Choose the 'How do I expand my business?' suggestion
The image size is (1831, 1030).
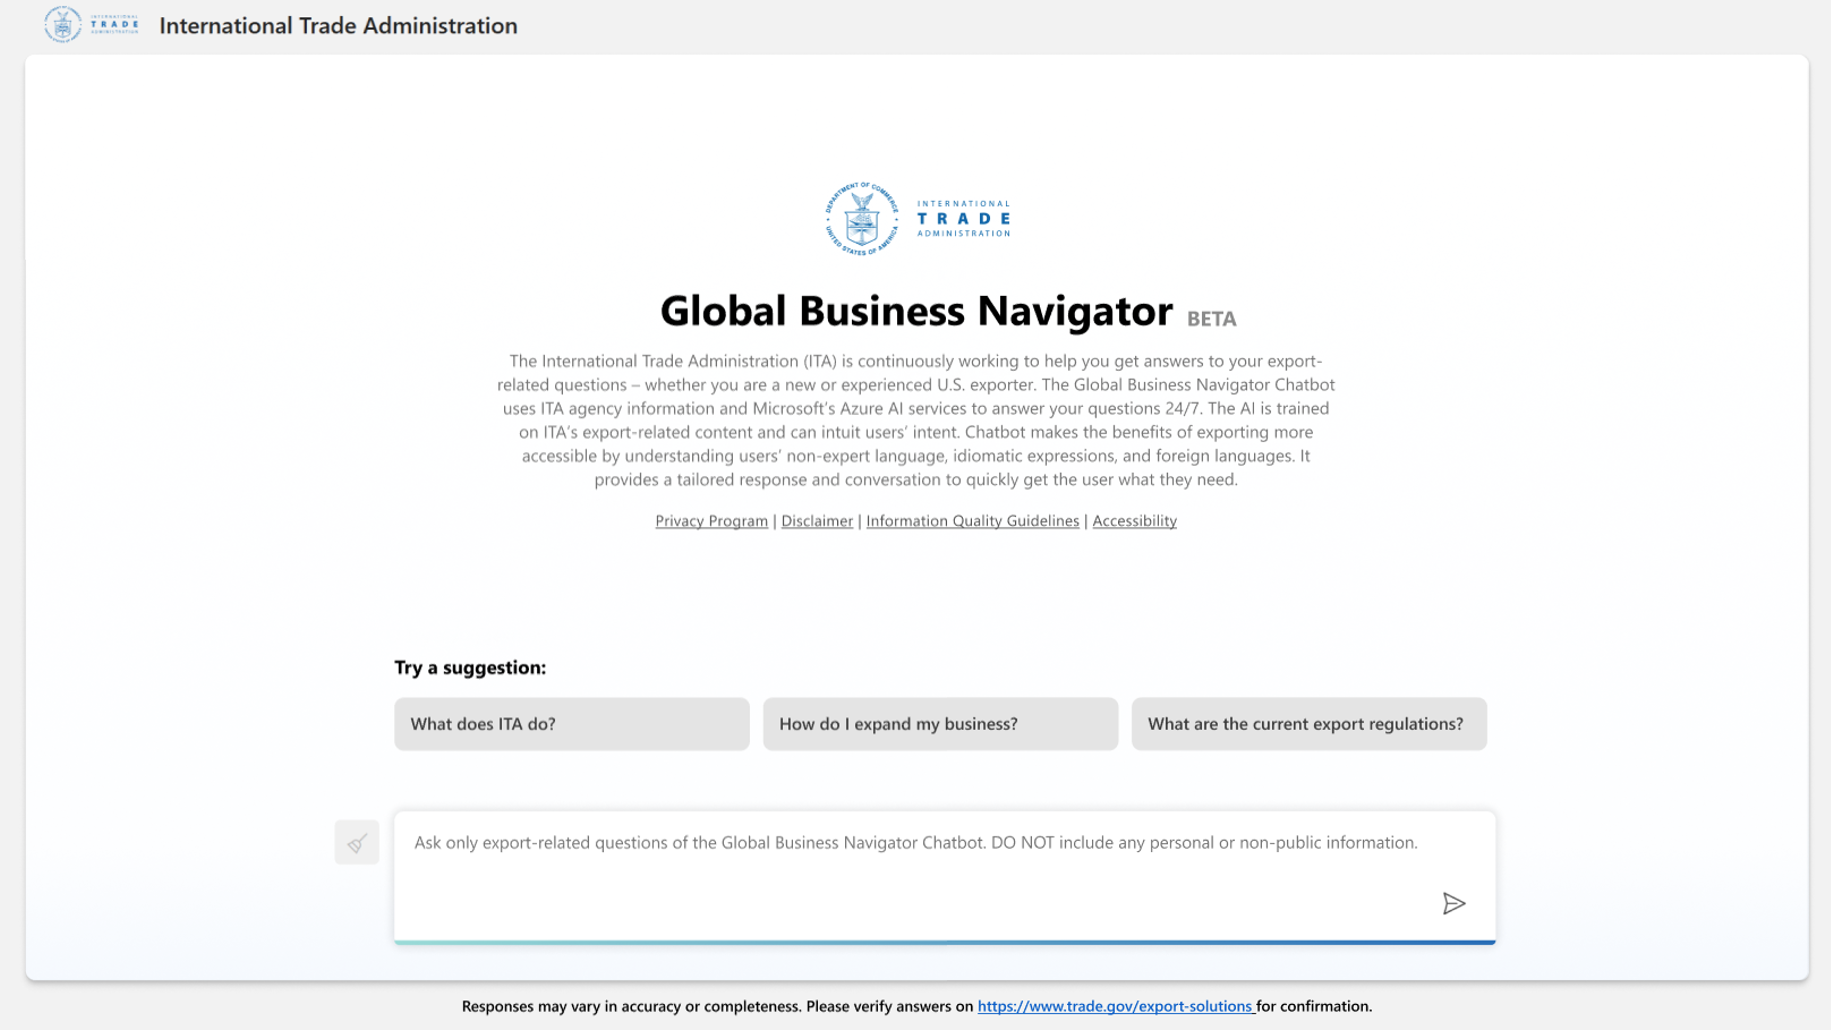tap(939, 723)
